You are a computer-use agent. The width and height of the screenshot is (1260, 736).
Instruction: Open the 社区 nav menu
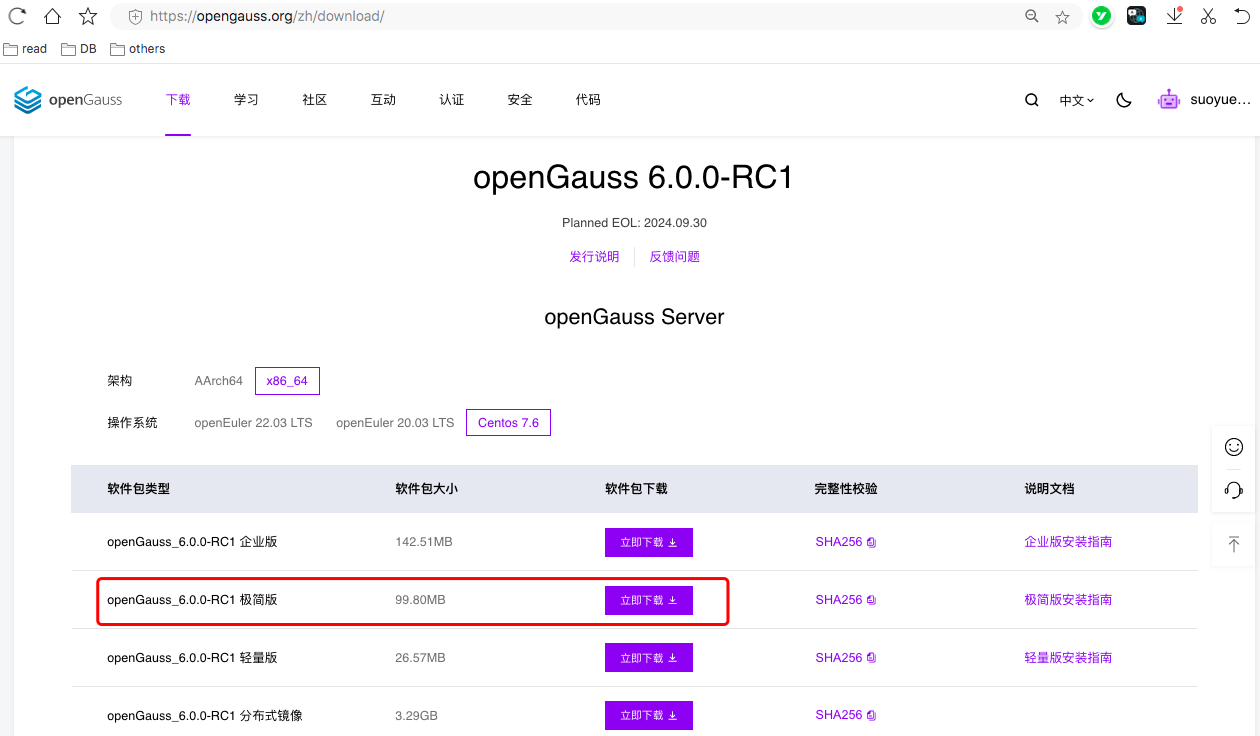click(x=315, y=100)
